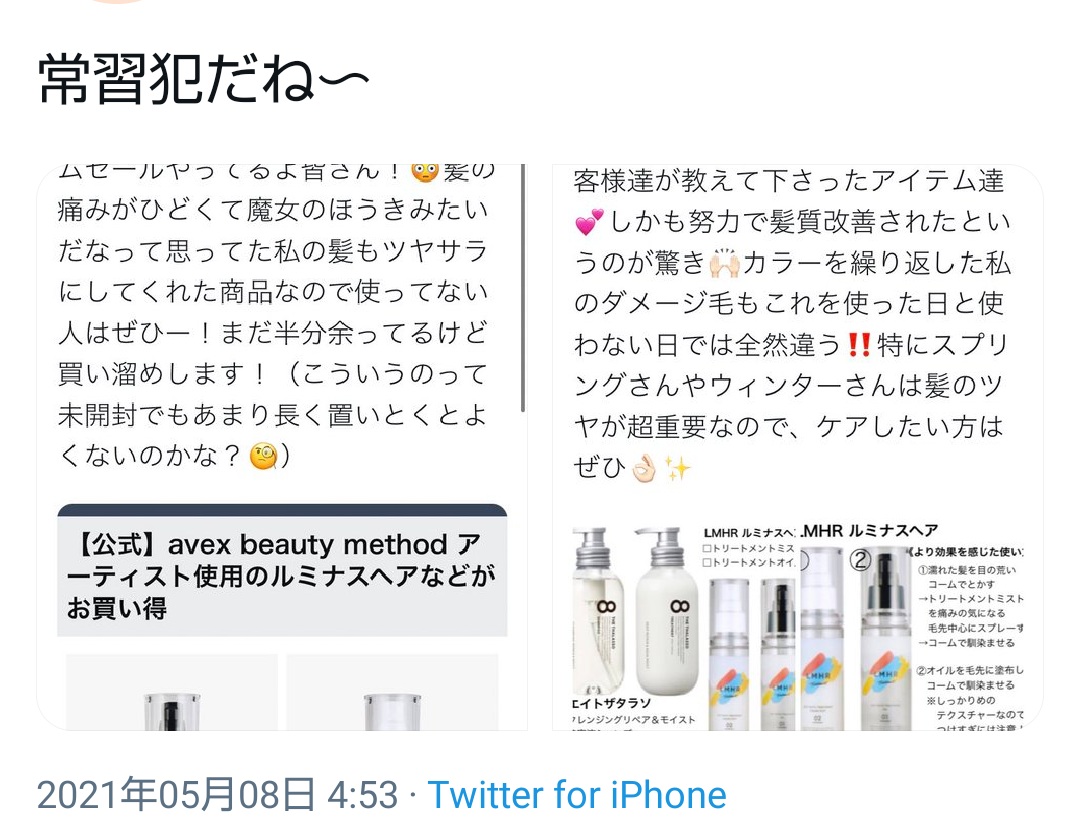Click the Twitter for iPhone source link
The height and width of the screenshot is (827, 1080).
pyautogui.click(x=577, y=795)
